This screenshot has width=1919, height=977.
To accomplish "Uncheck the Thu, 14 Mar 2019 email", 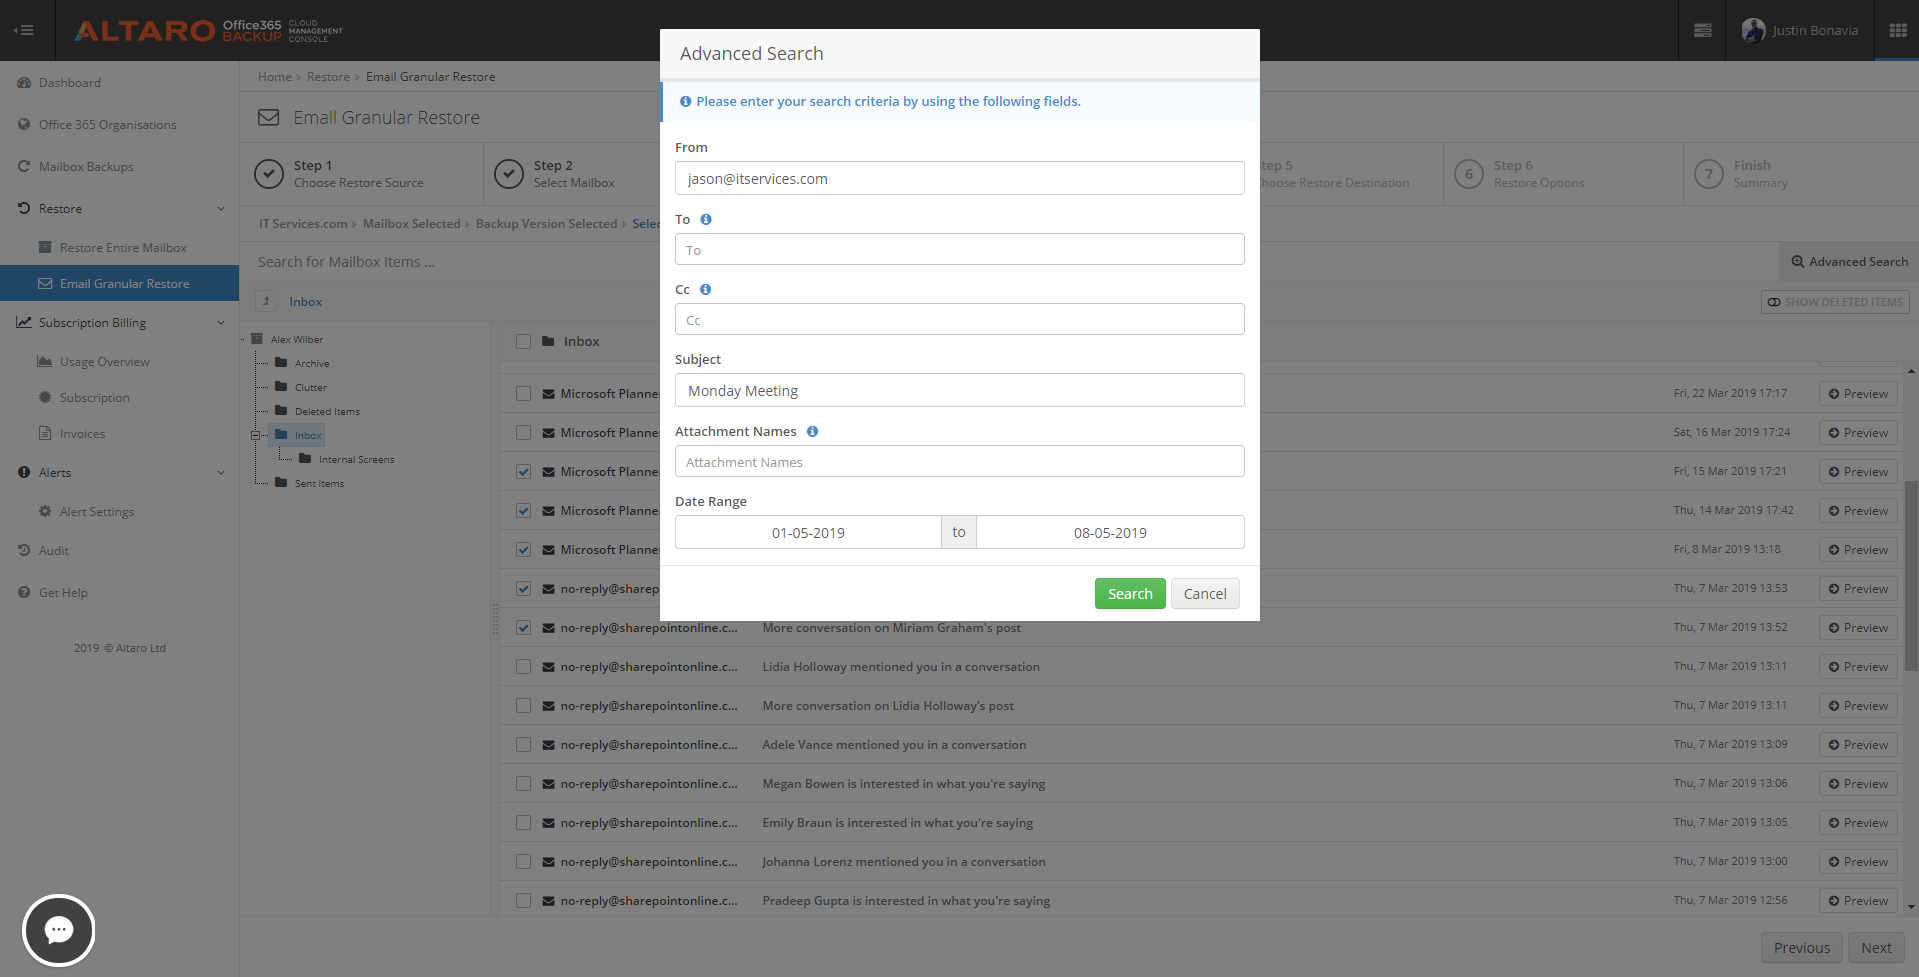I will 523,510.
